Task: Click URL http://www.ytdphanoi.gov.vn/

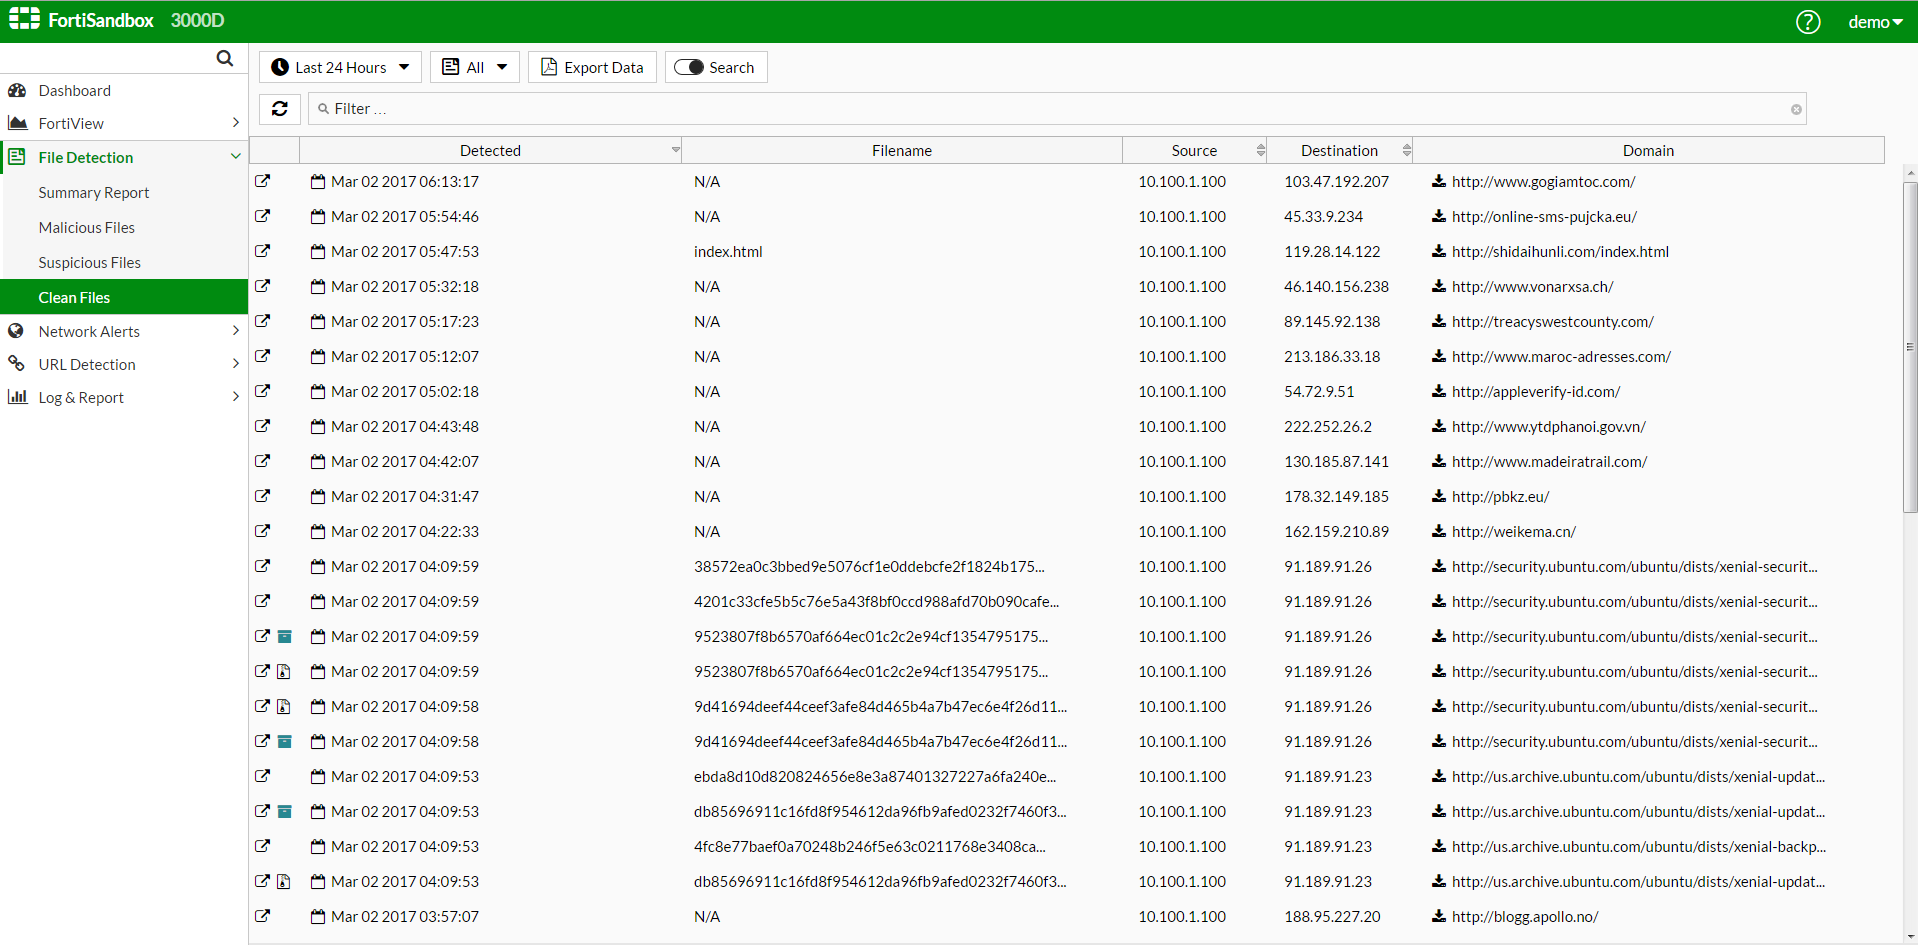Action: pyautogui.click(x=1548, y=426)
